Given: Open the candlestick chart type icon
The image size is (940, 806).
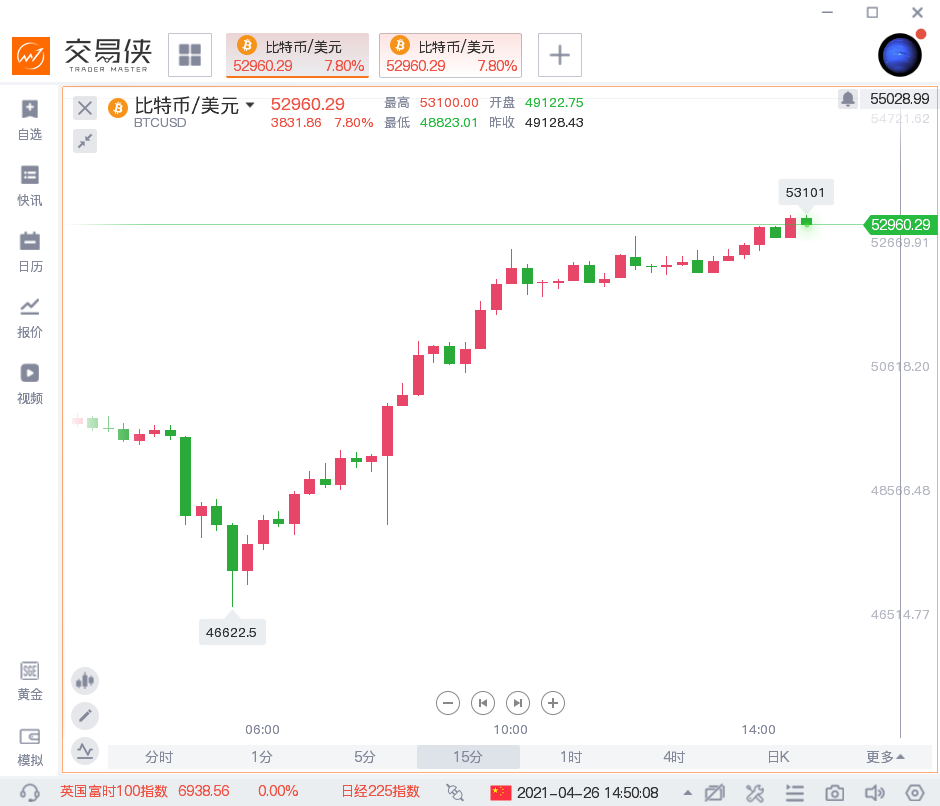Looking at the screenshot, I should 85,681.
